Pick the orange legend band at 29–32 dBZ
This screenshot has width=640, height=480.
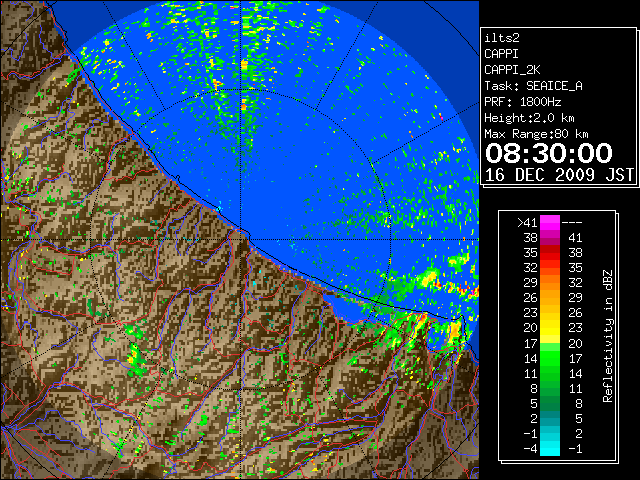[550, 282]
